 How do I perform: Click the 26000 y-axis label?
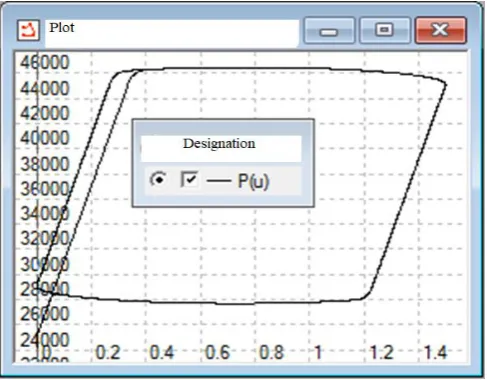click(45, 314)
